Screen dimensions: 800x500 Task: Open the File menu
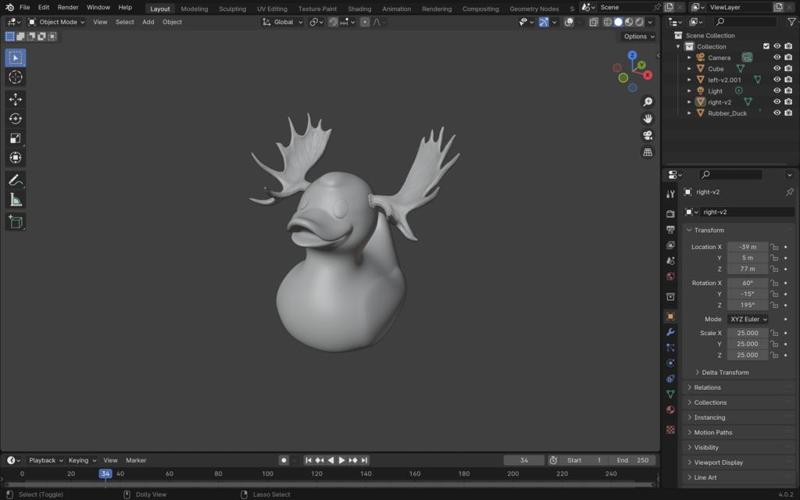pyautogui.click(x=24, y=8)
